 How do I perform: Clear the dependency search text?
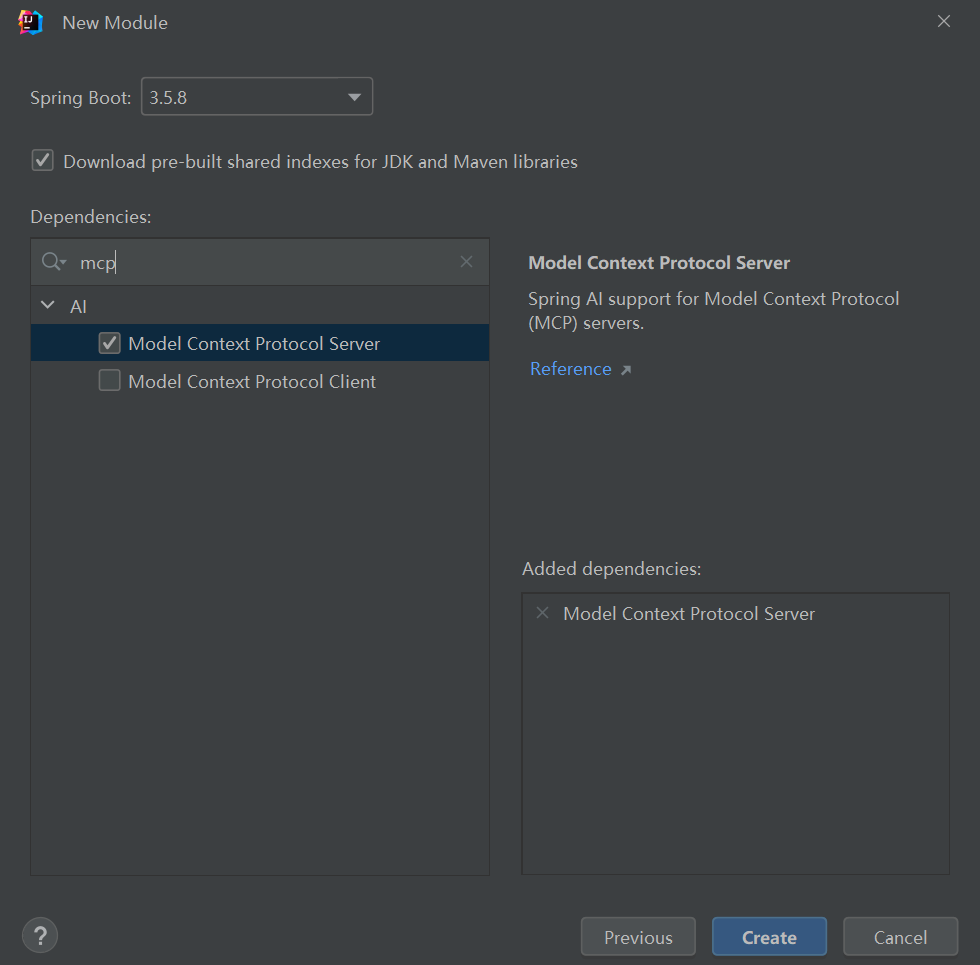[466, 262]
